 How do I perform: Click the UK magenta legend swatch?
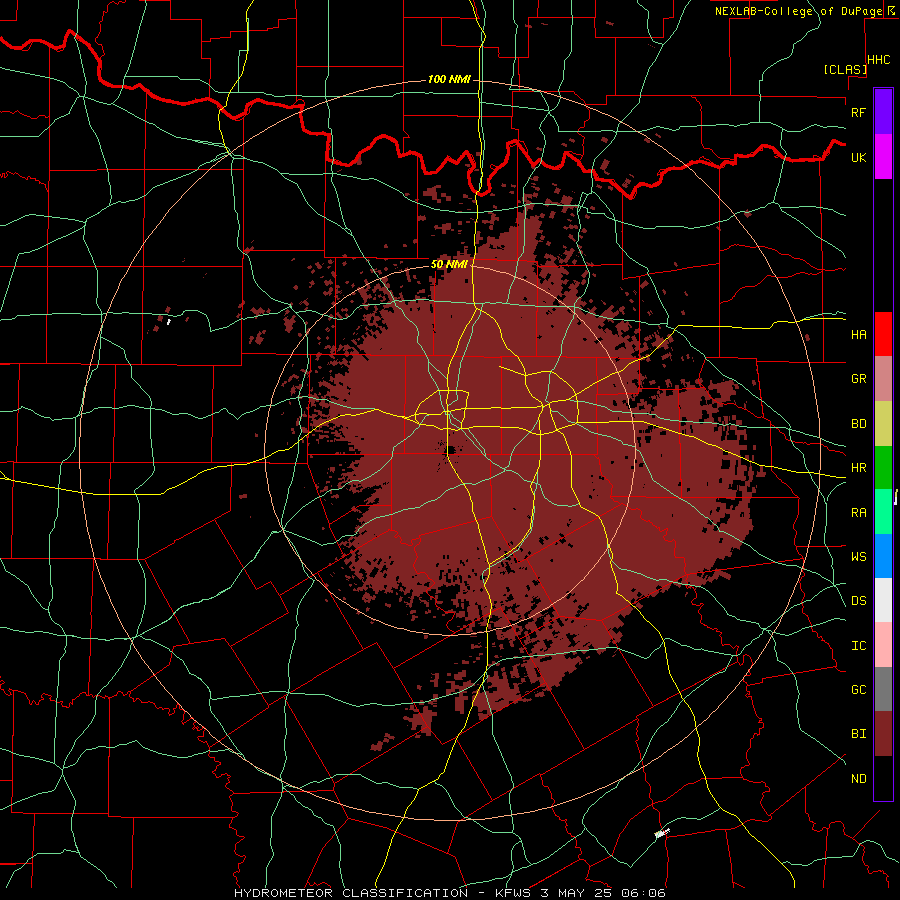click(x=883, y=157)
